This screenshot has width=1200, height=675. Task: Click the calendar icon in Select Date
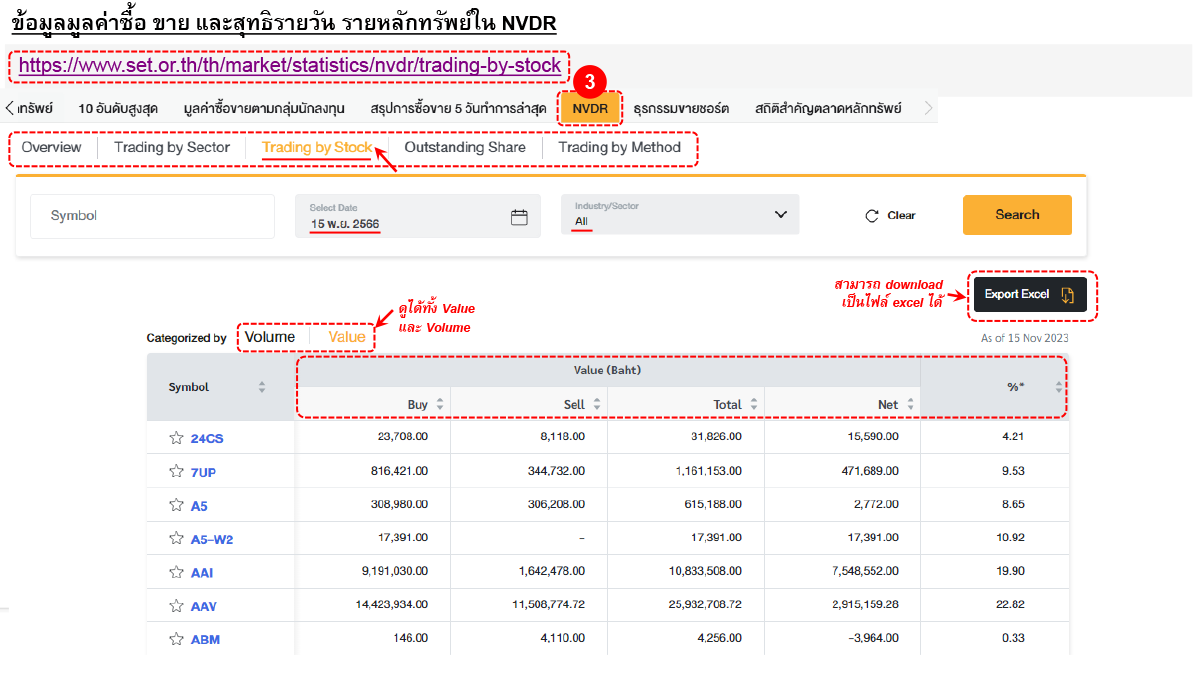tap(519, 217)
